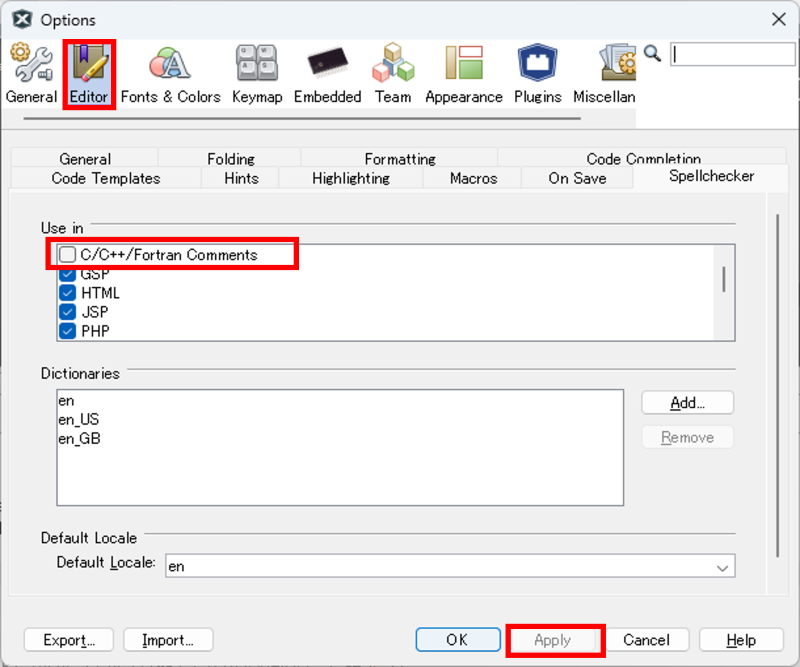Open the Plugins category
The image size is (800, 667).
tap(537, 75)
